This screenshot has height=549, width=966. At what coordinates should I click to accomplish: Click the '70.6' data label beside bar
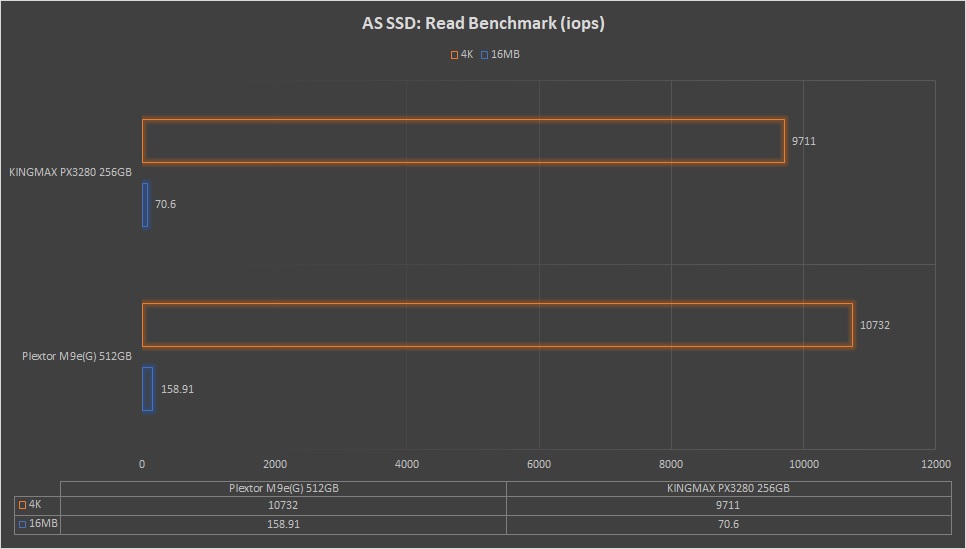(165, 204)
